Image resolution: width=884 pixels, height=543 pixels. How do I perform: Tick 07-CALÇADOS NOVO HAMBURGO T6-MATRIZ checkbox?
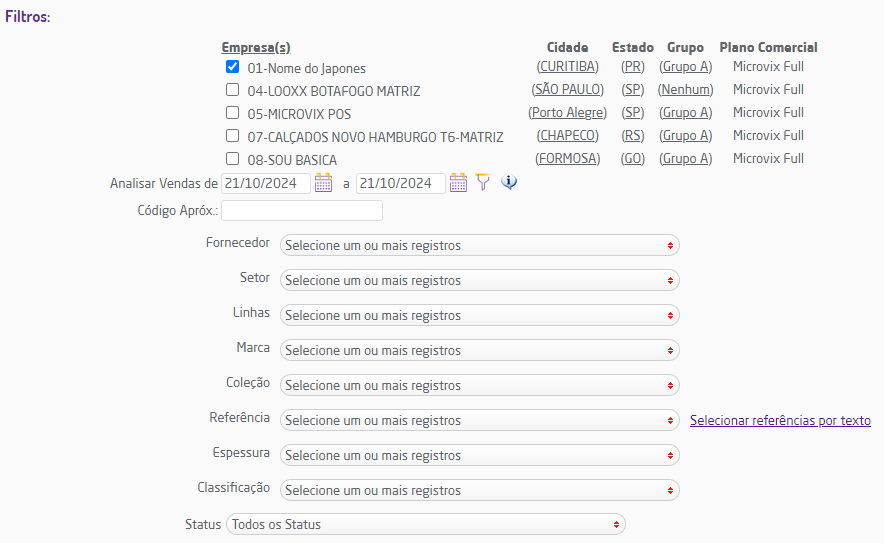233,136
